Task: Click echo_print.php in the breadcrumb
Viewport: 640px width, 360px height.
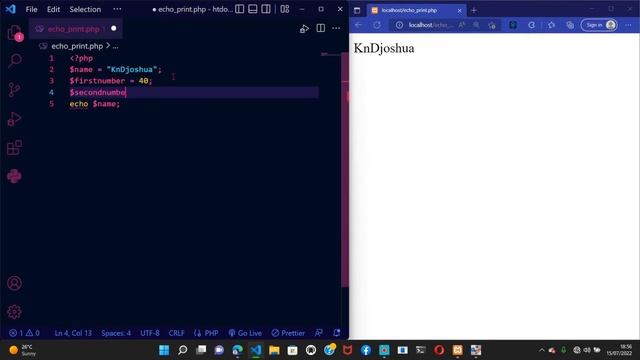Action: [x=77, y=46]
